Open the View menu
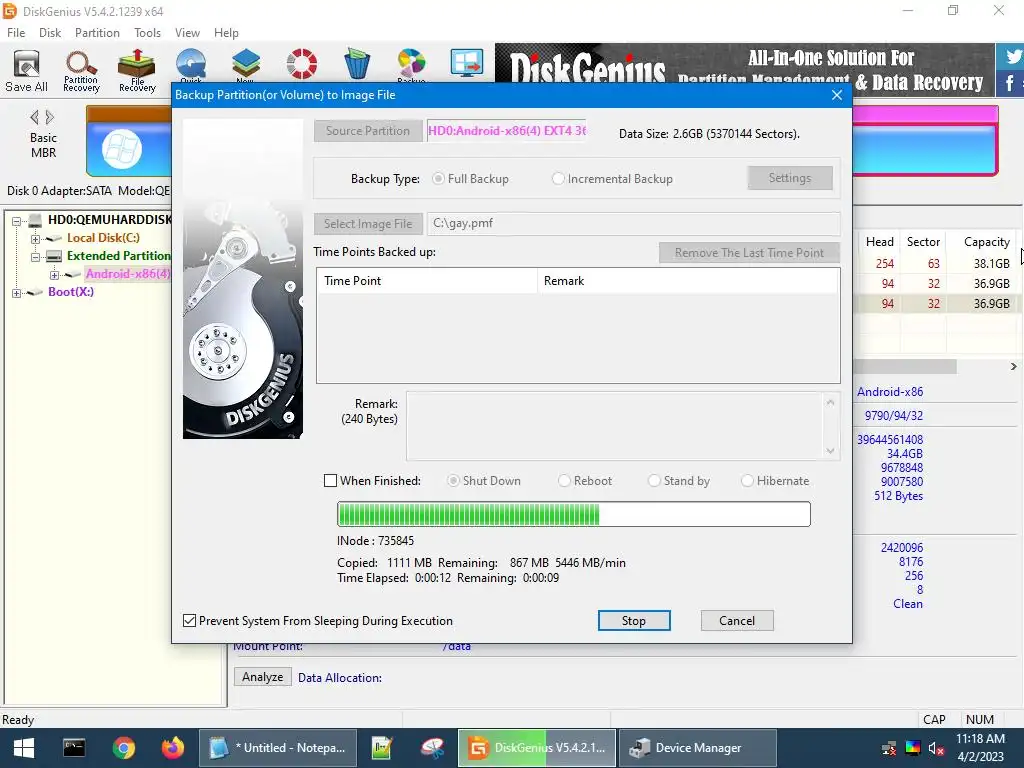Image resolution: width=1024 pixels, height=768 pixels. tap(187, 33)
